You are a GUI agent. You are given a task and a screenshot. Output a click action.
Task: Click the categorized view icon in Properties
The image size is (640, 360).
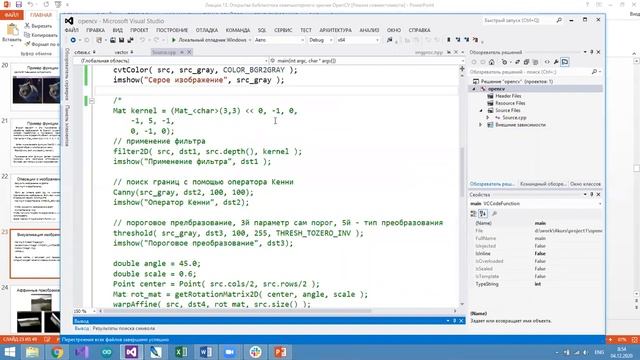473,213
